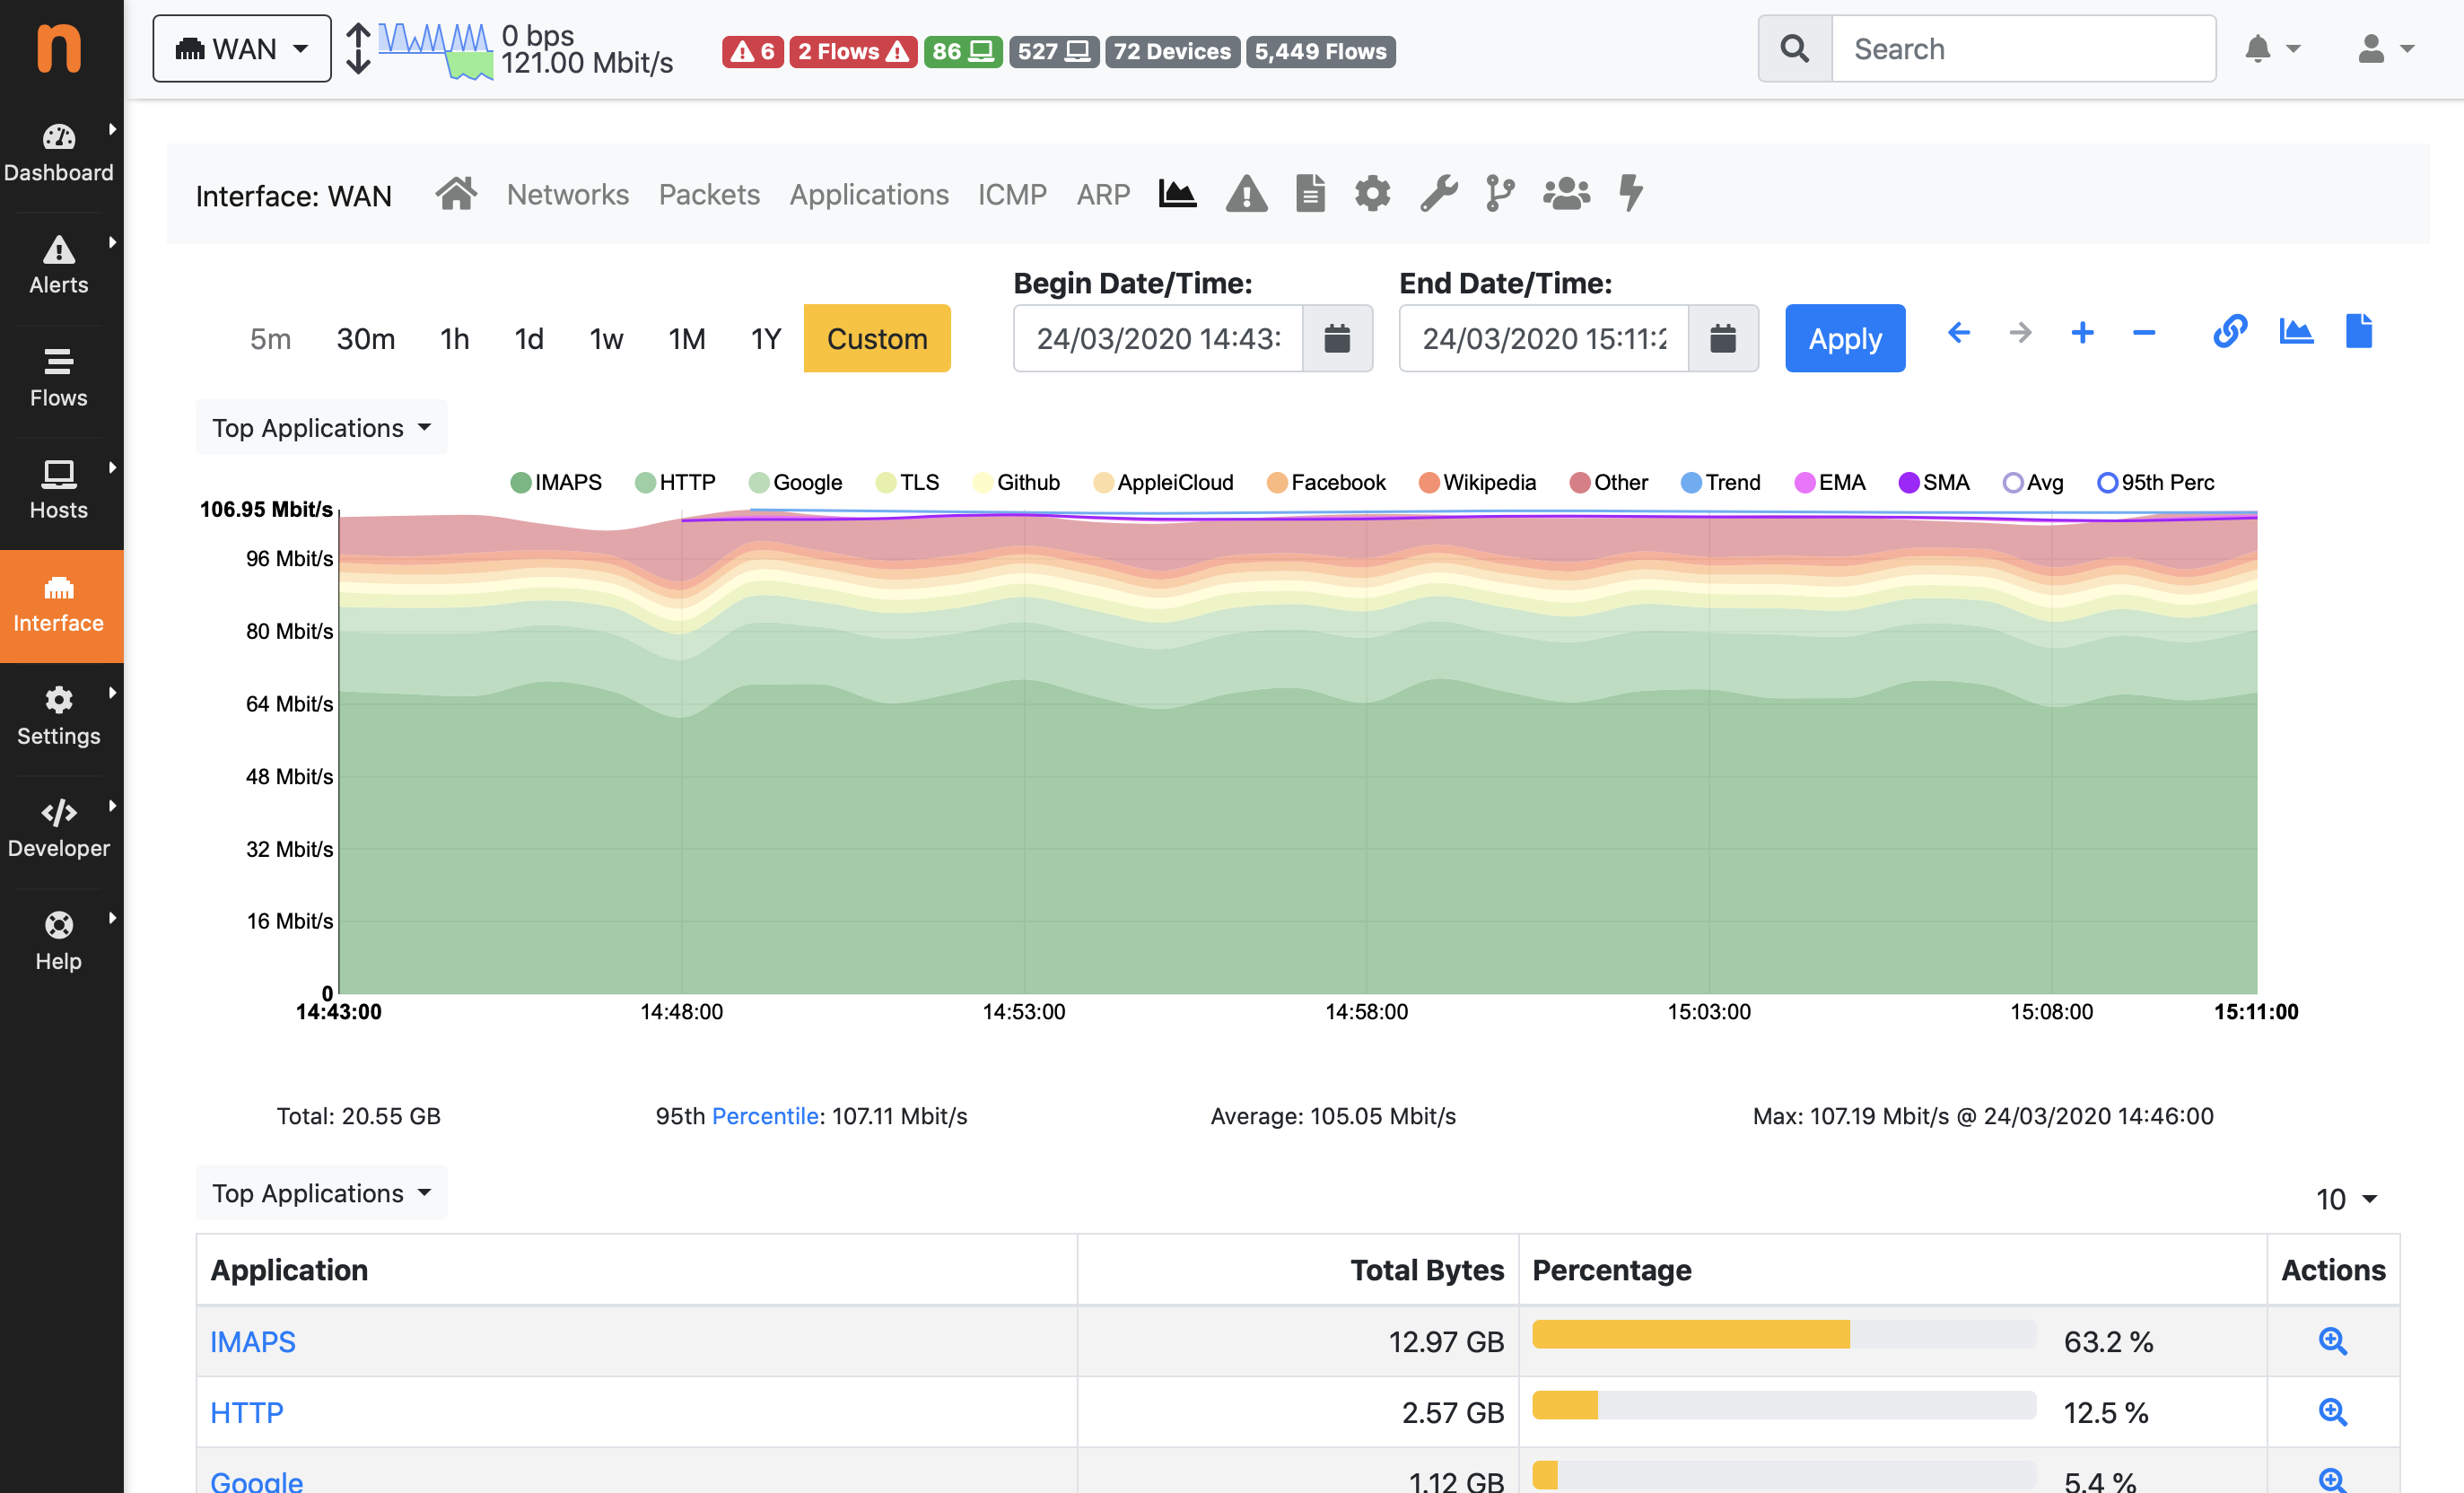Switch to the Packets tab
This screenshot has width=2464, height=1493.
point(709,194)
